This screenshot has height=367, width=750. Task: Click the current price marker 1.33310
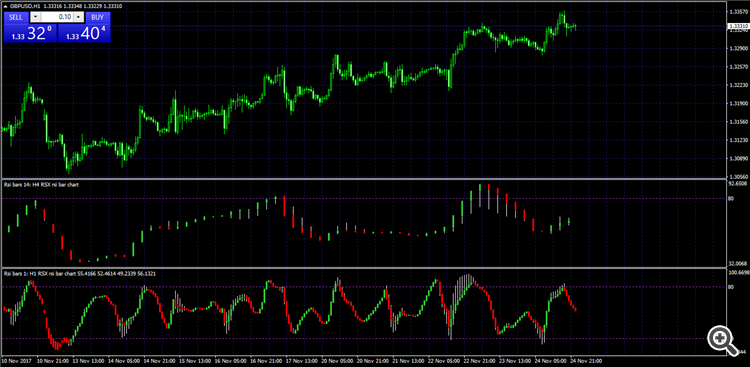tap(737, 26)
